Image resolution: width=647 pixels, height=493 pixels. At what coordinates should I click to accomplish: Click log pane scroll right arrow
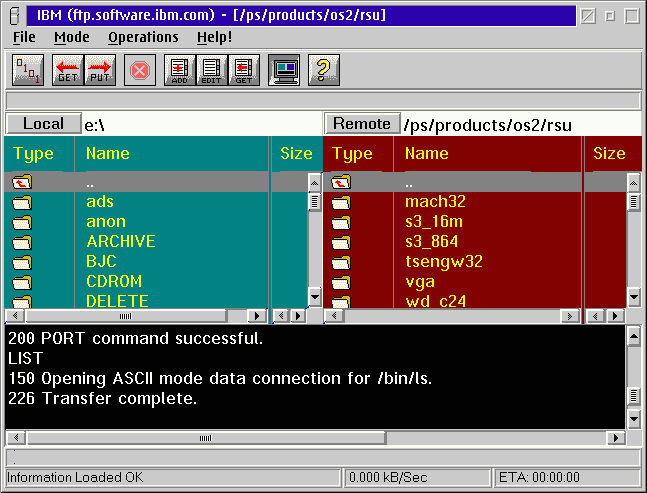616,438
